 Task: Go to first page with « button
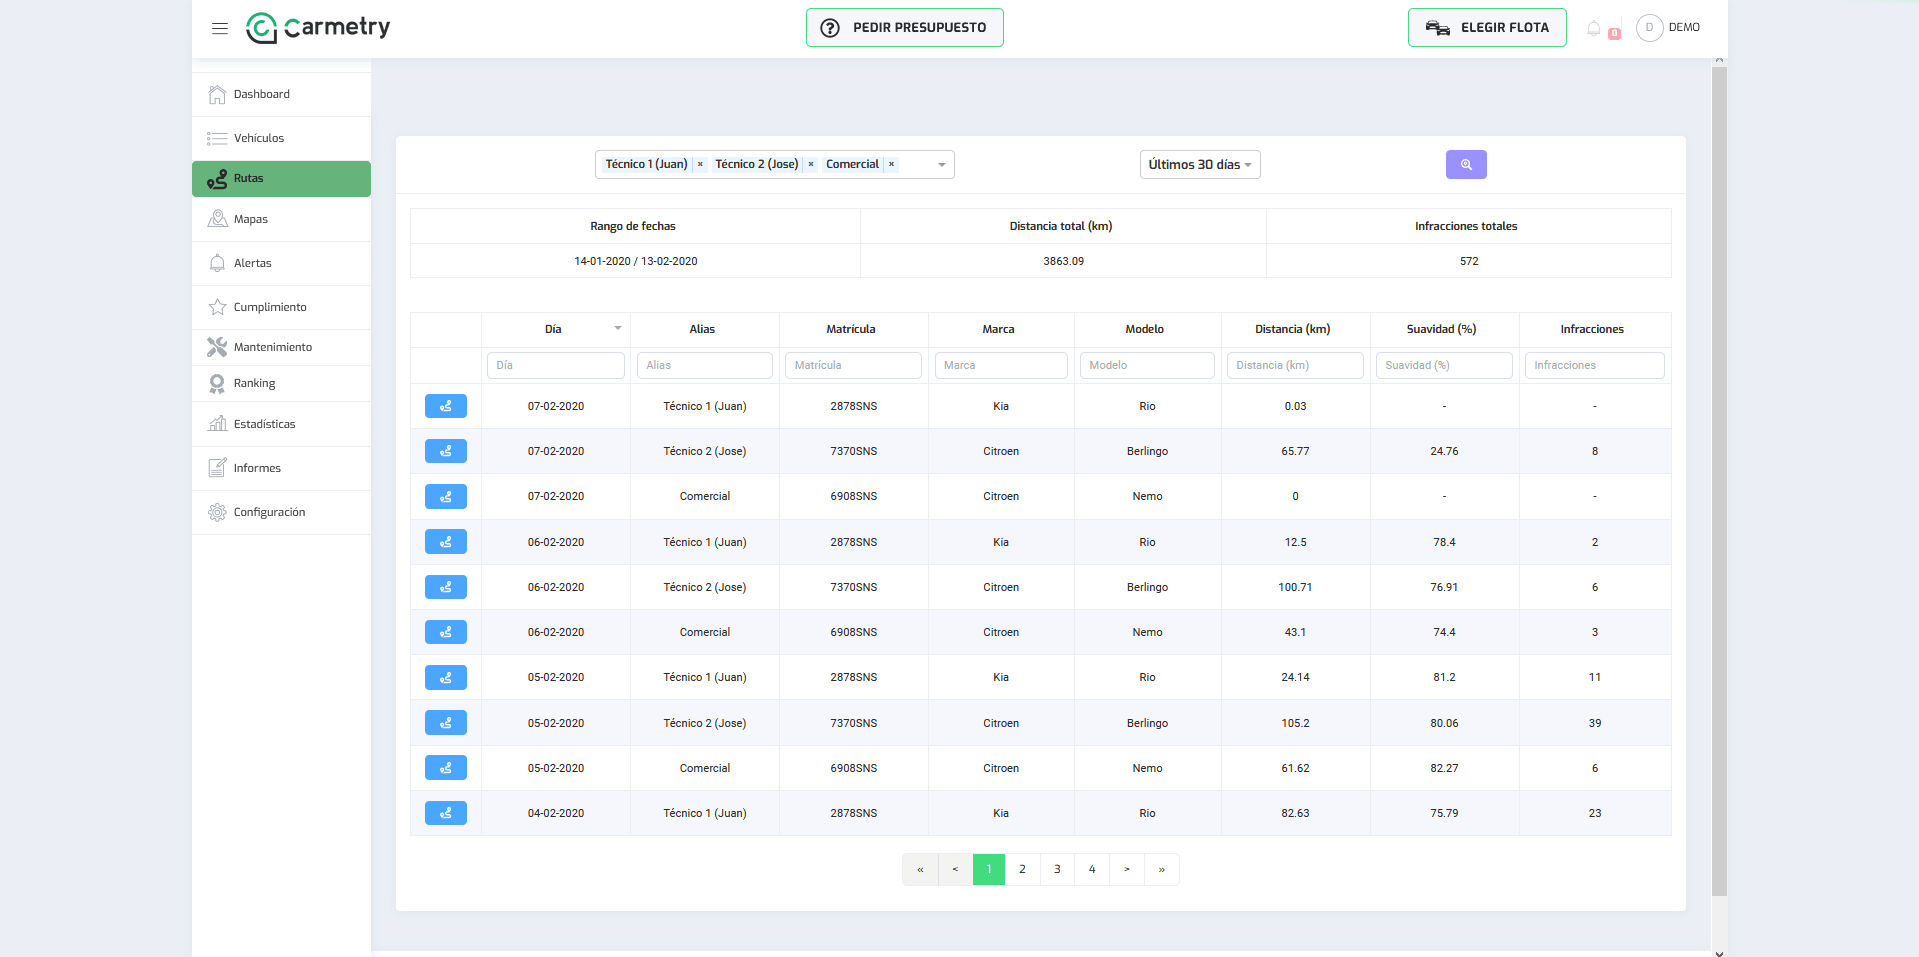point(920,869)
